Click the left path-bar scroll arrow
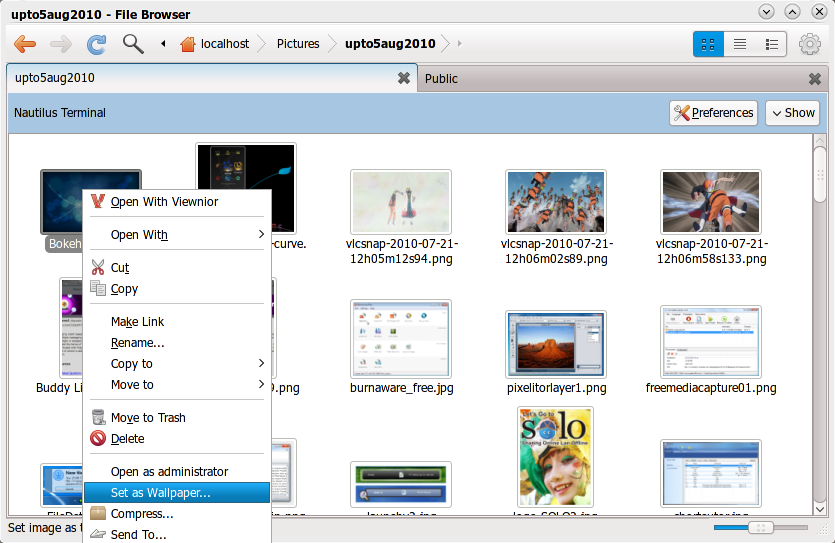Image resolution: width=835 pixels, height=543 pixels. click(163, 44)
